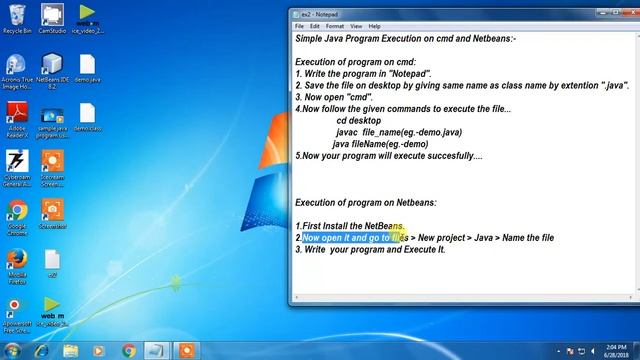Launch Internet Explorer from the taskbar
This screenshot has height=360, width=640.
click(41, 351)
